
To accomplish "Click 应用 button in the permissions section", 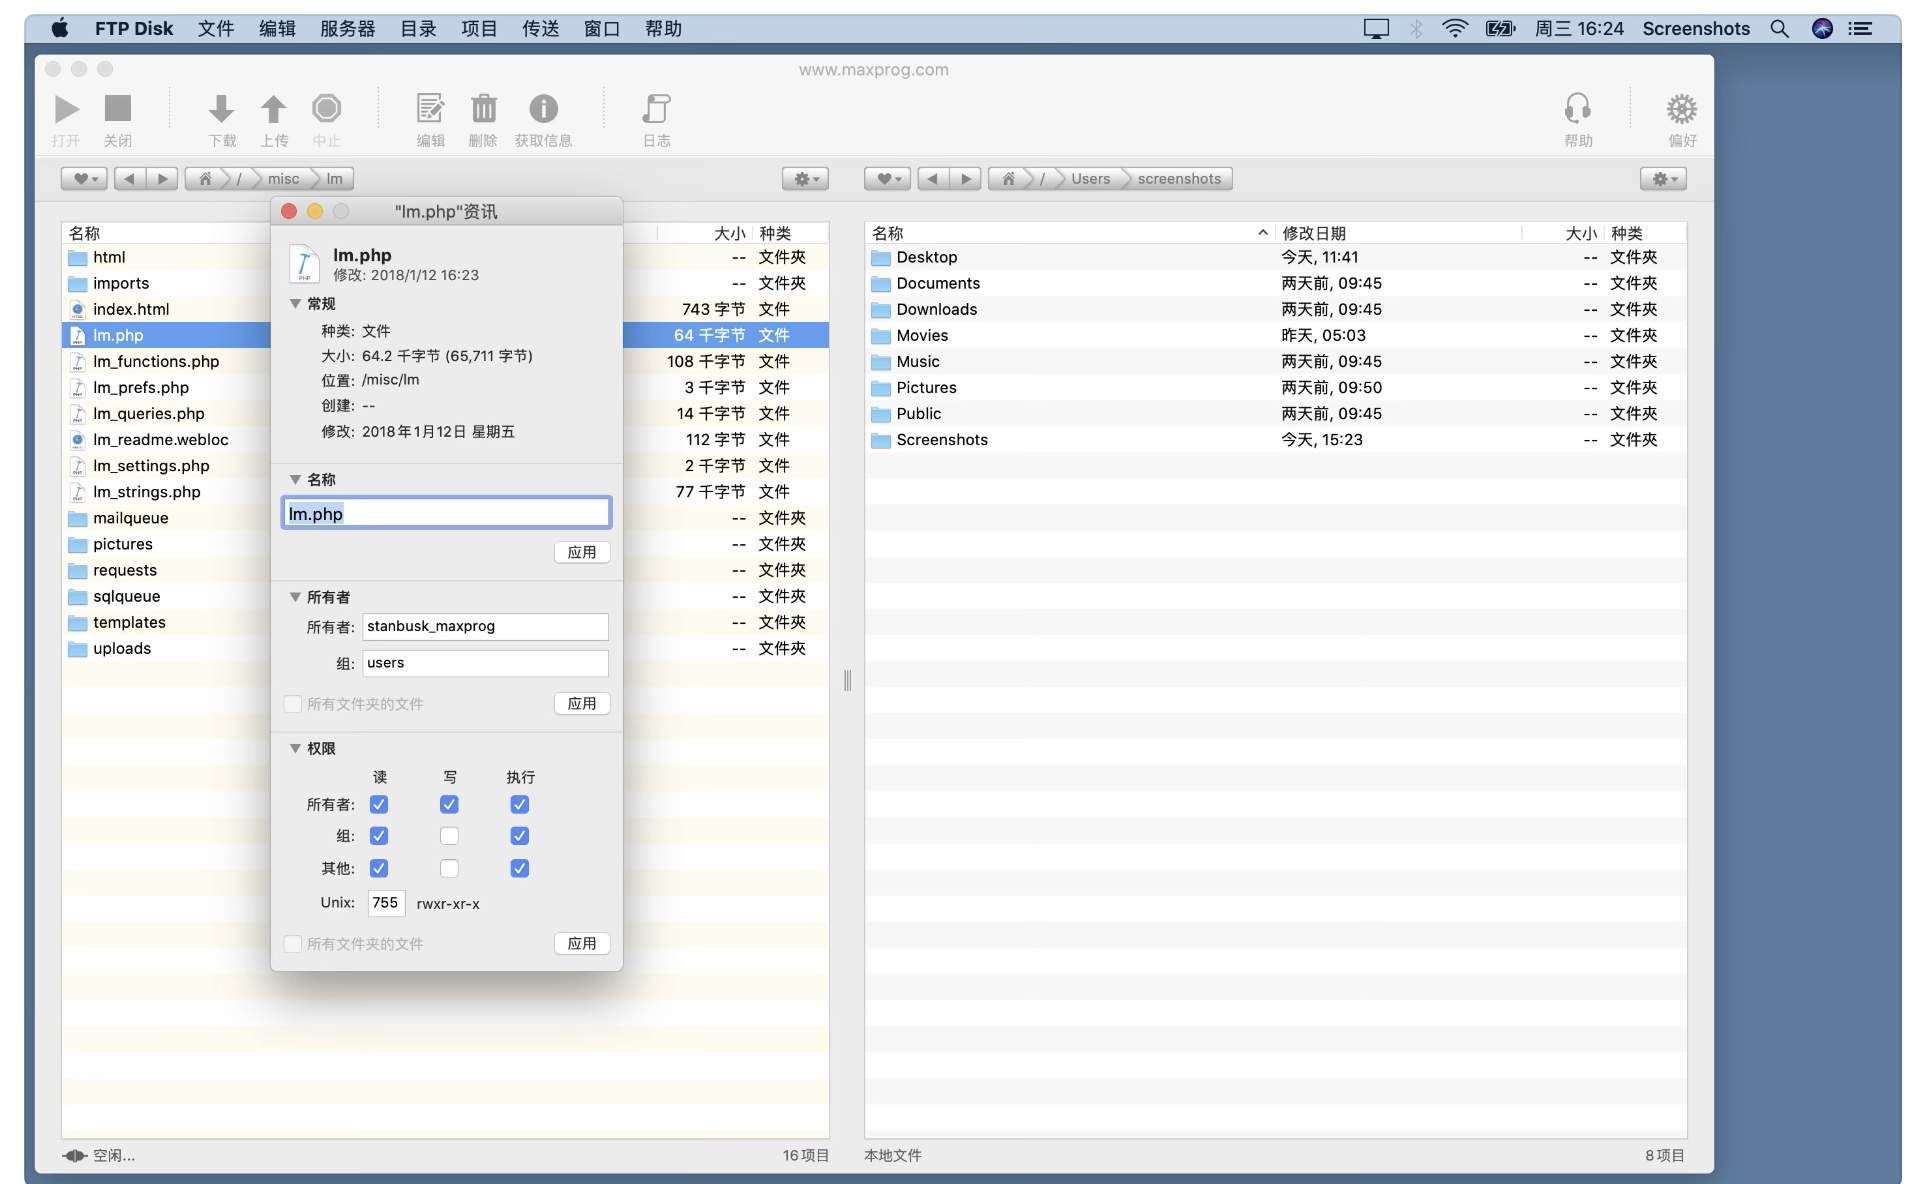I will 581,944.
